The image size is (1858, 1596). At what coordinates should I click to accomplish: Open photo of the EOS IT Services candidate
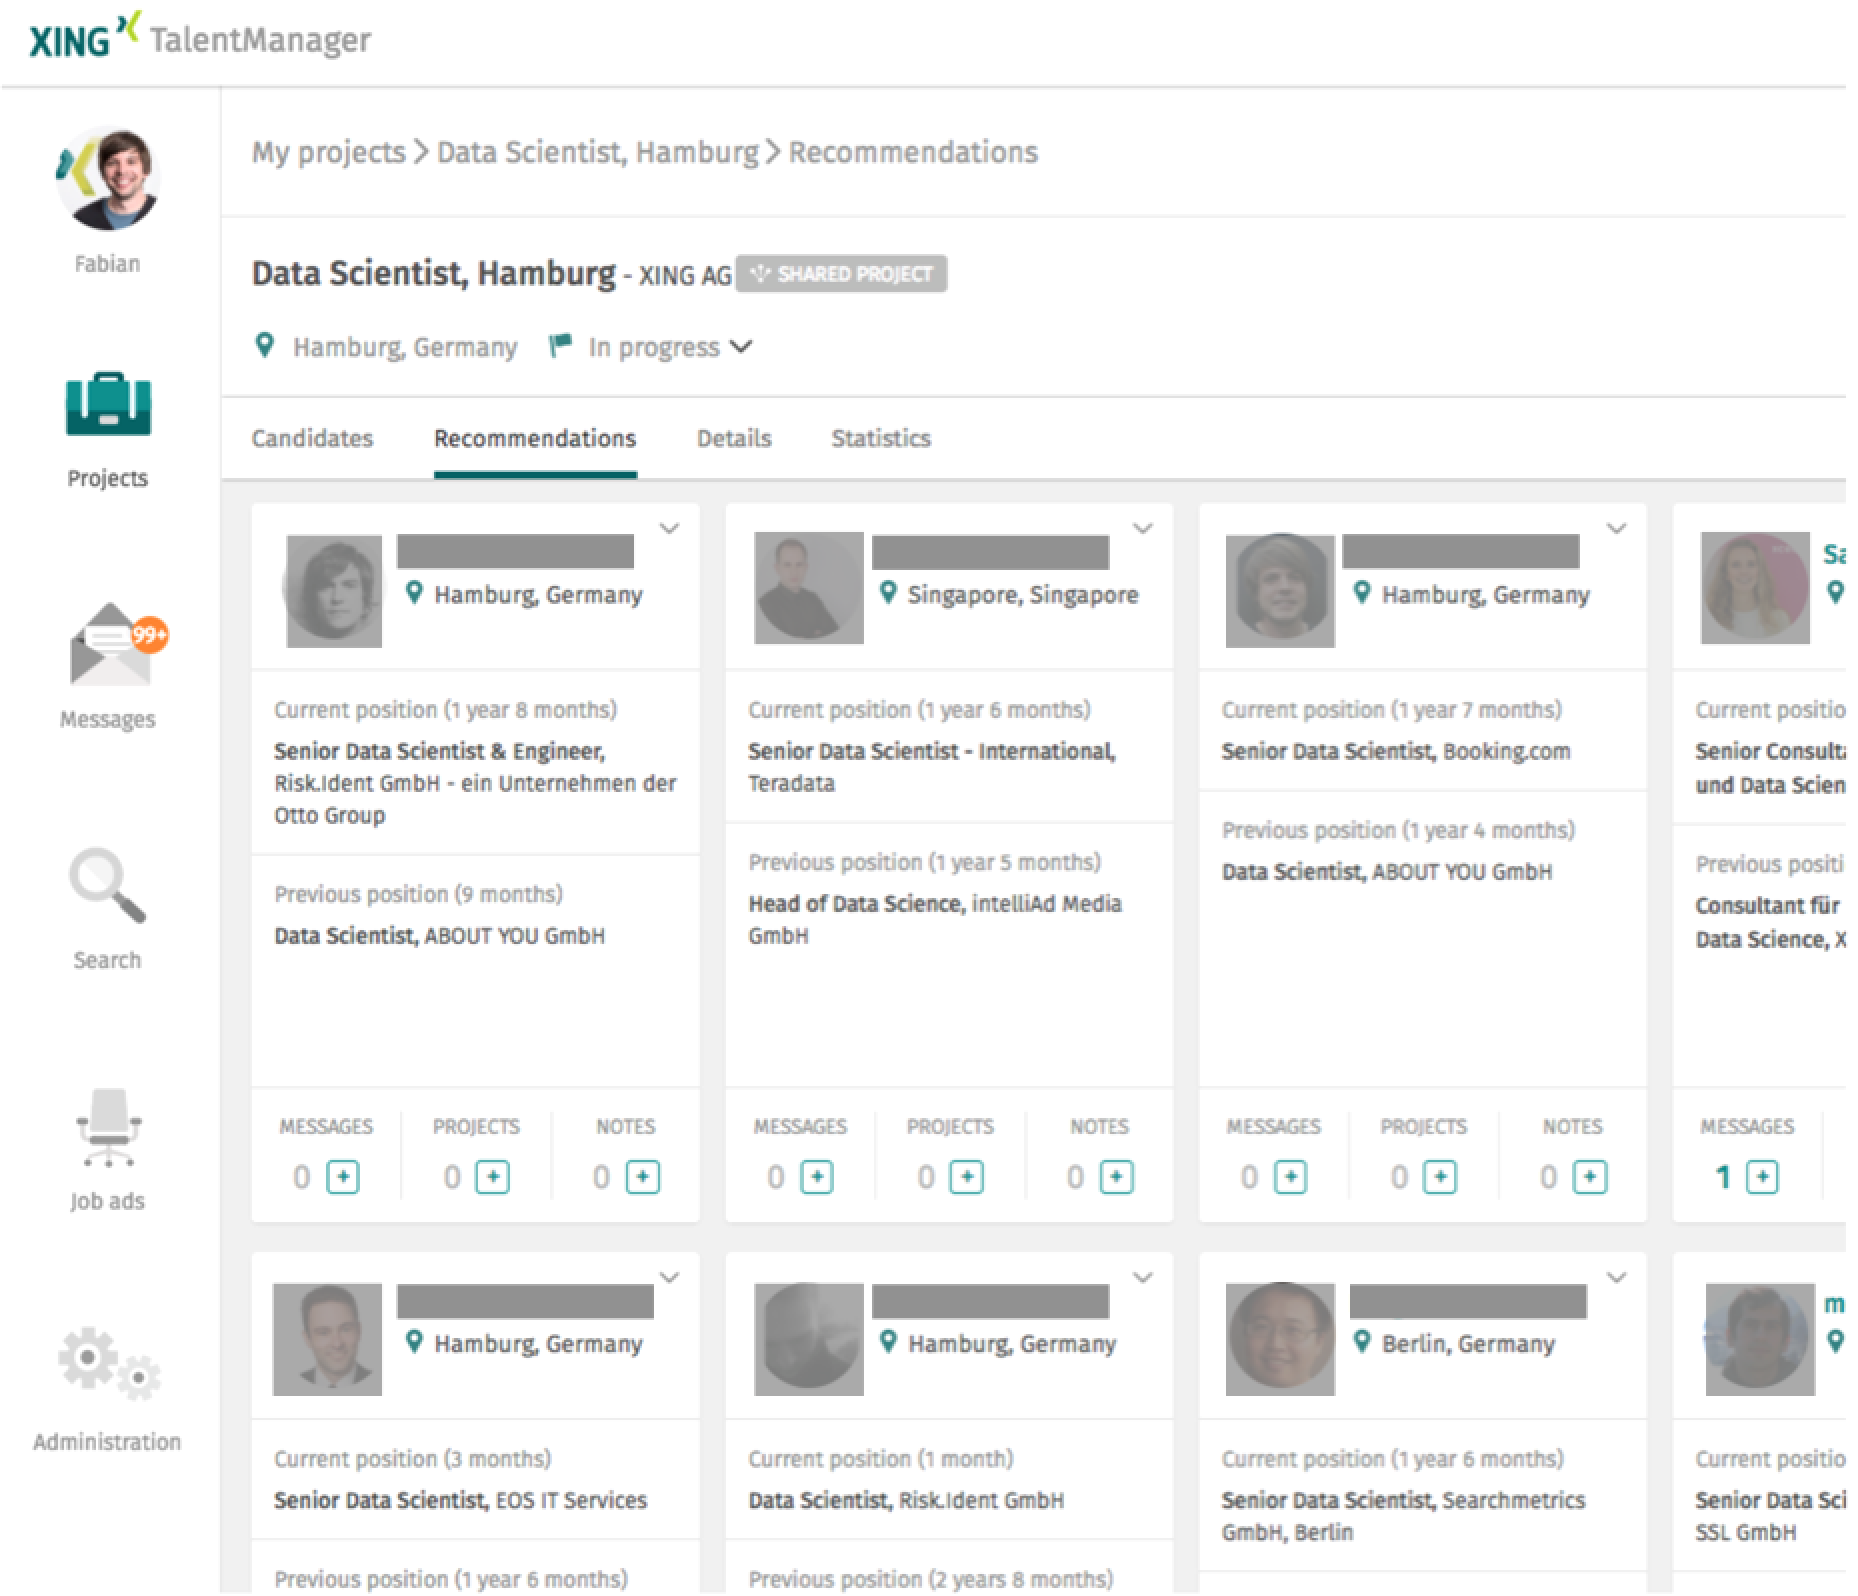(x=327, y=1339)
